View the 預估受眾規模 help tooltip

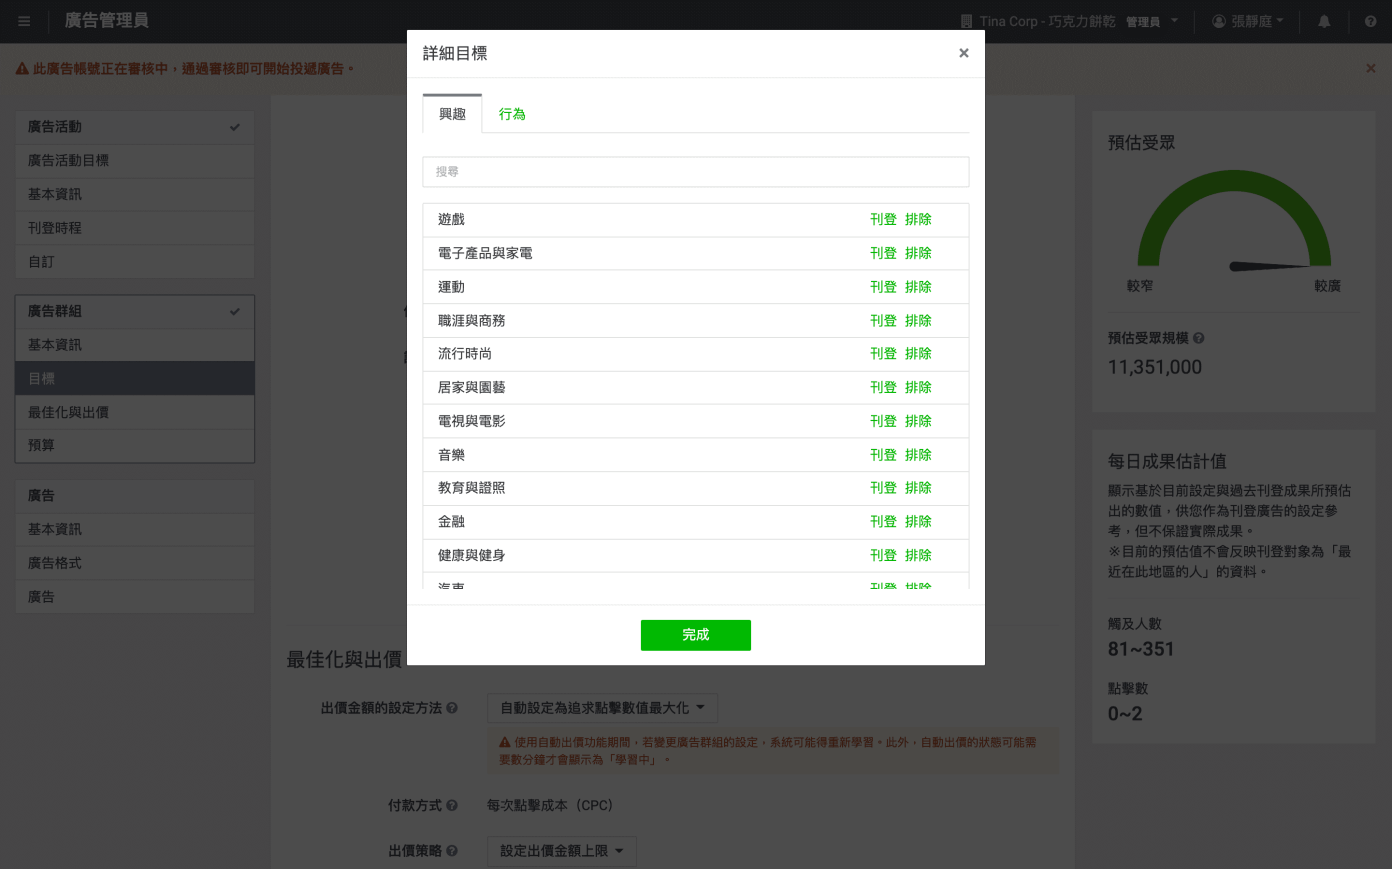(x=1198, y=339)
